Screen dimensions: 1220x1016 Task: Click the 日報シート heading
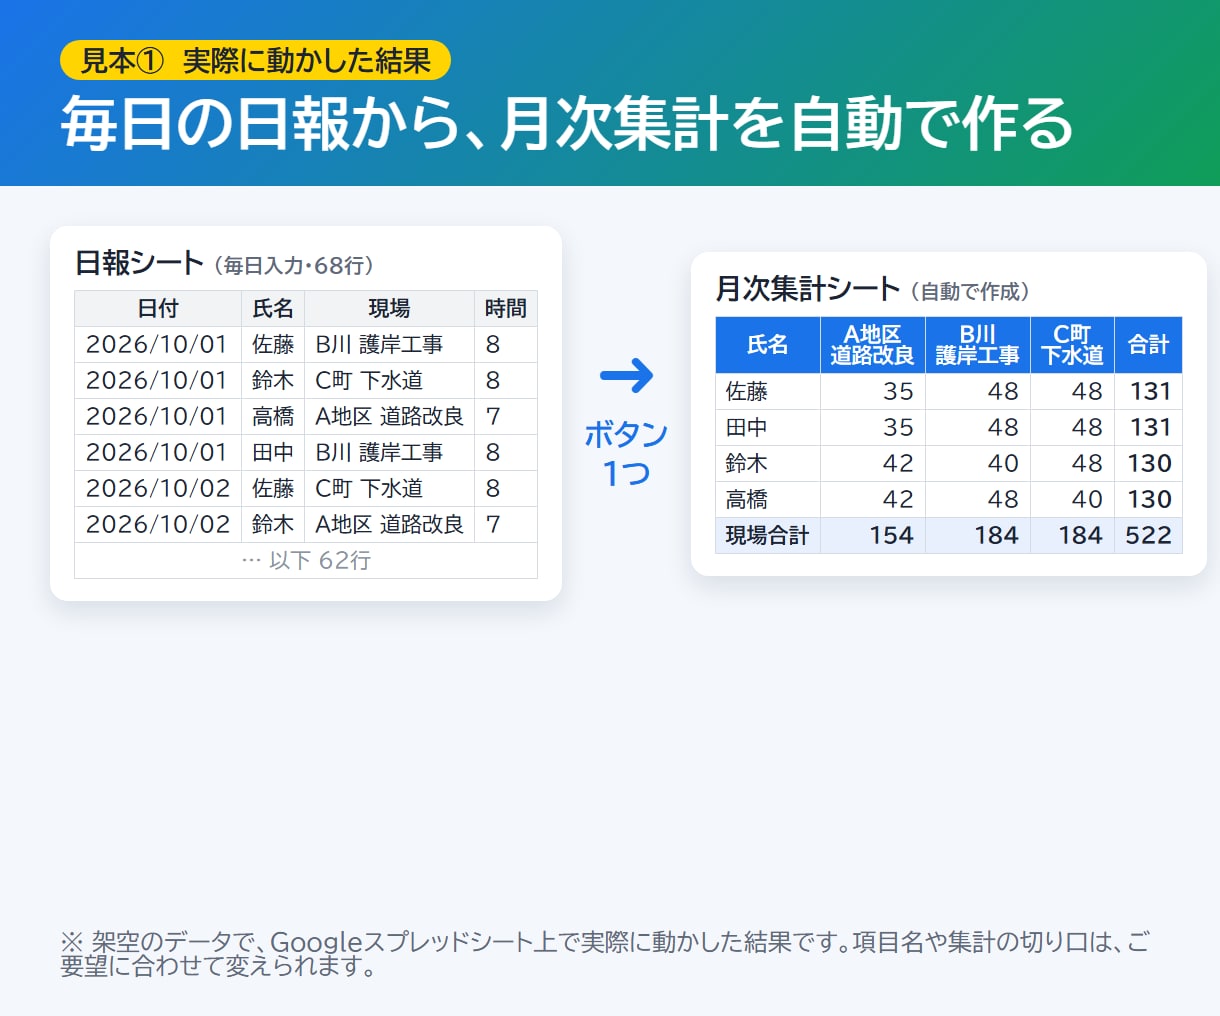click(x=139, y=263)
